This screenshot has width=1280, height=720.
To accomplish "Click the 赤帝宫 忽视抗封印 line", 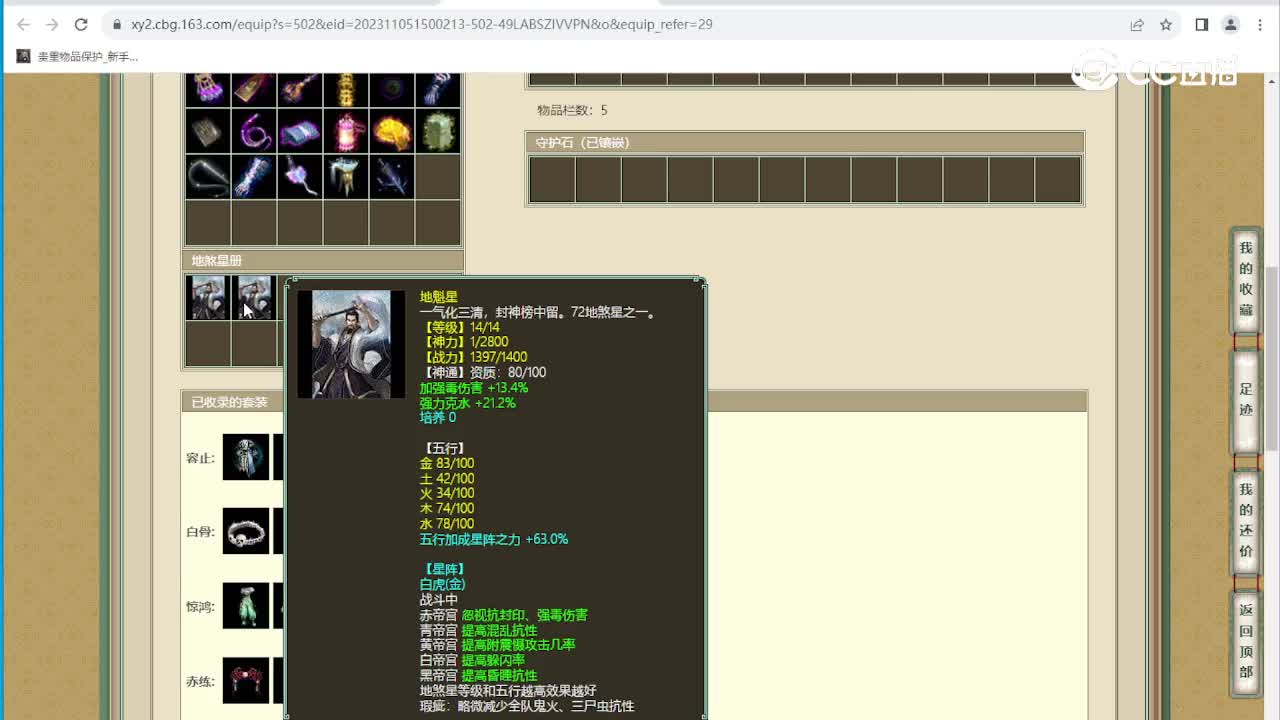I will click(x=504, y=615).
